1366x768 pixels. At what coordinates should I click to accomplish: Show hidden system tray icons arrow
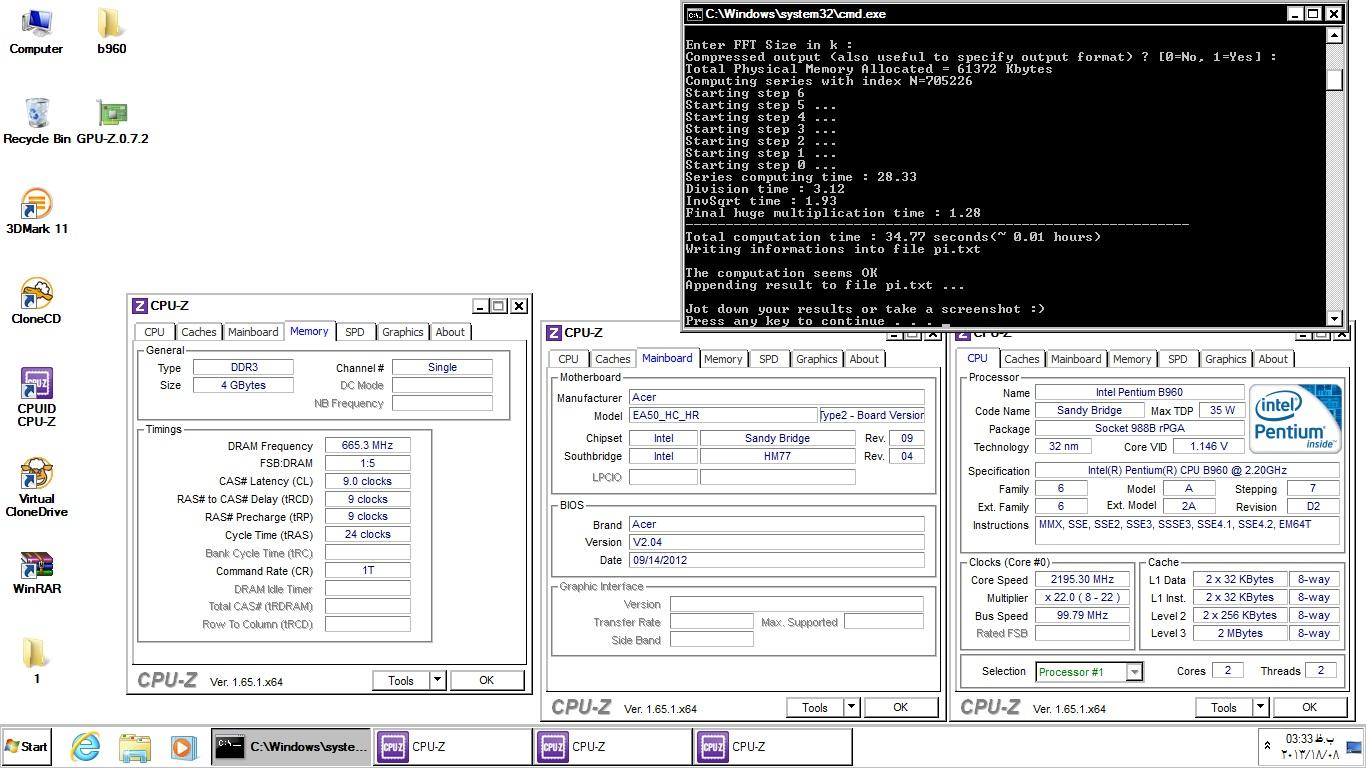(1268, 746)
